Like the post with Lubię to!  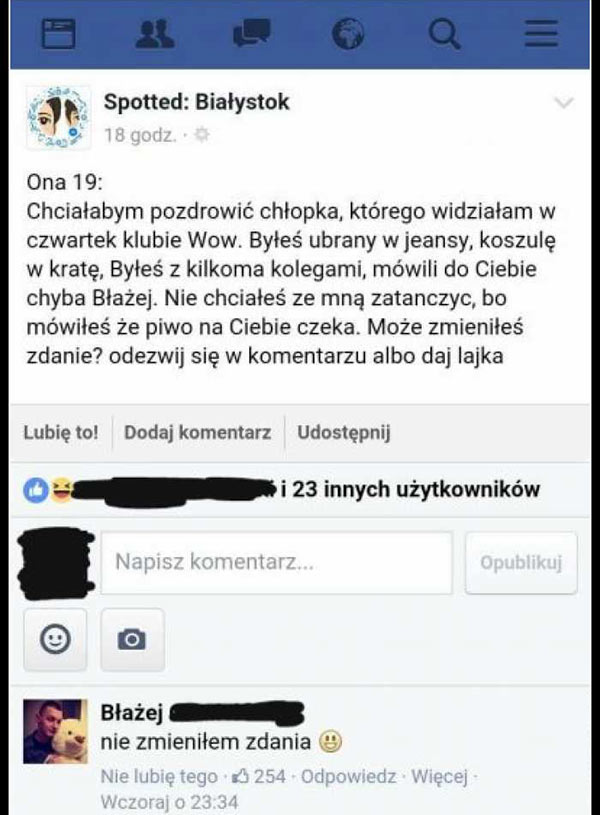coord(61,432)
